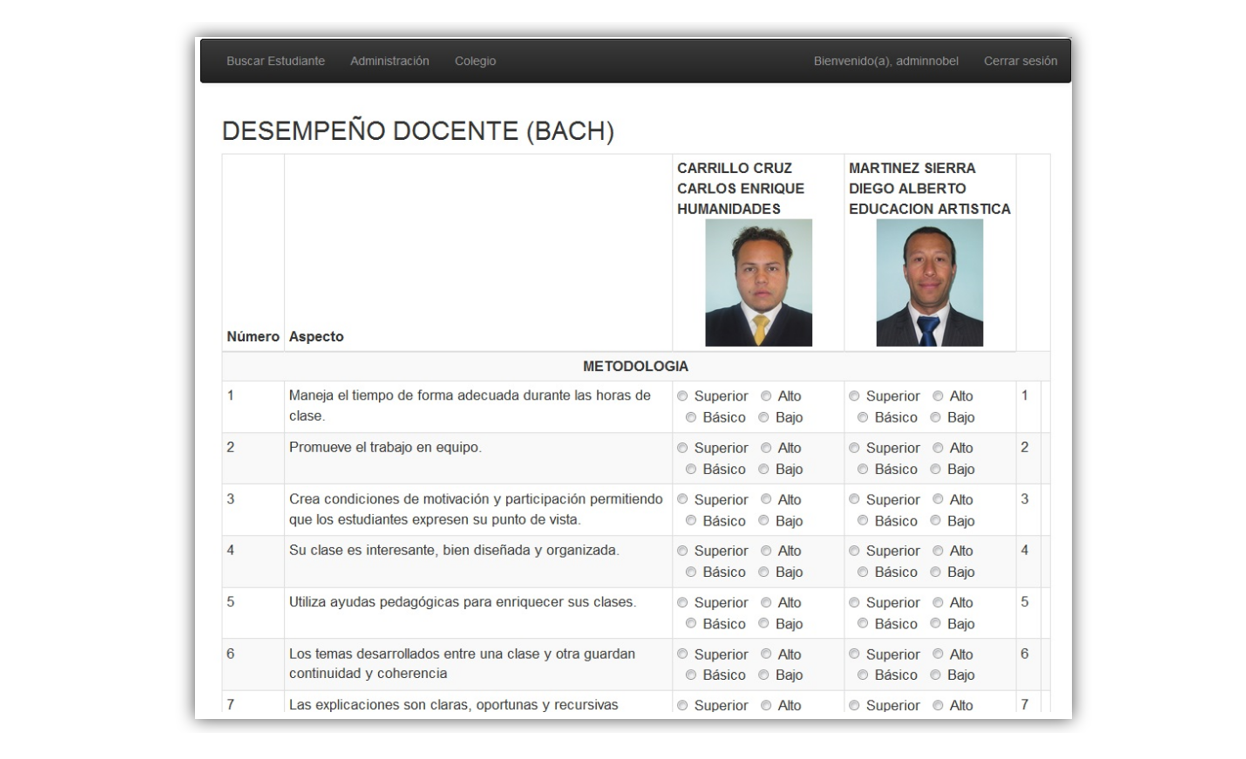The height and width of the screenshot is (759, 1246).
Task: Select Básico for Carrillo on question 5
Action: (691, 625)
